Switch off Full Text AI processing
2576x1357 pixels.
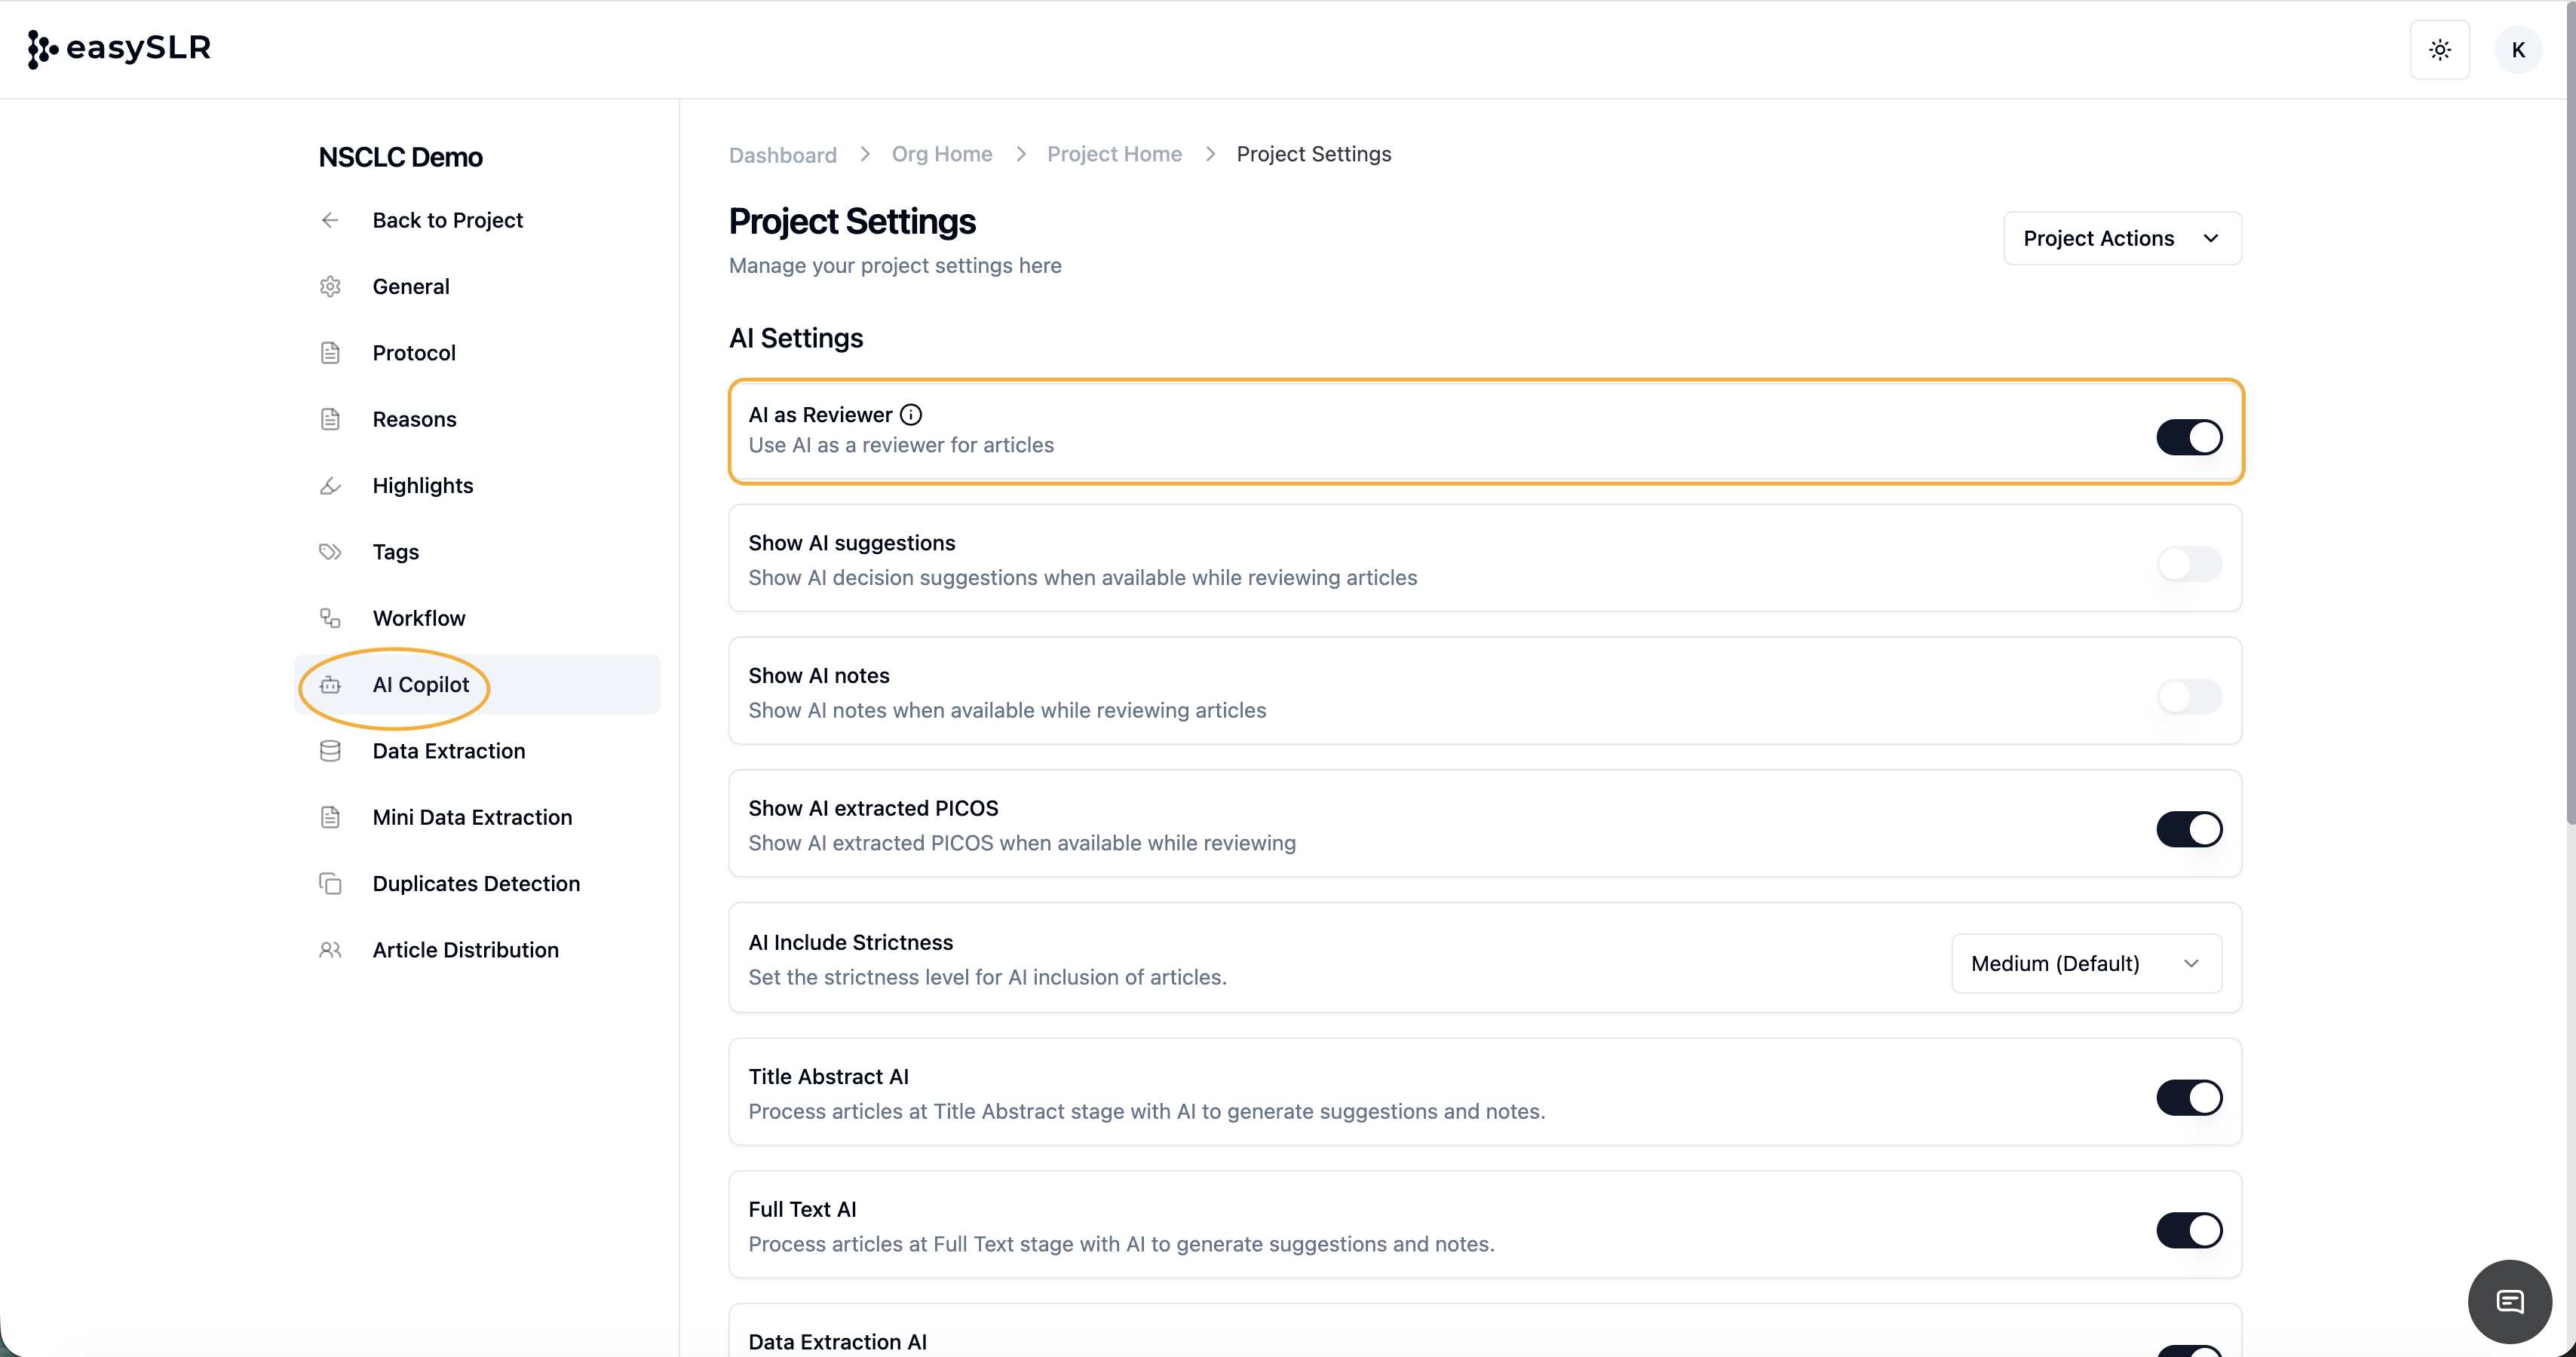click(2188, 1230)
